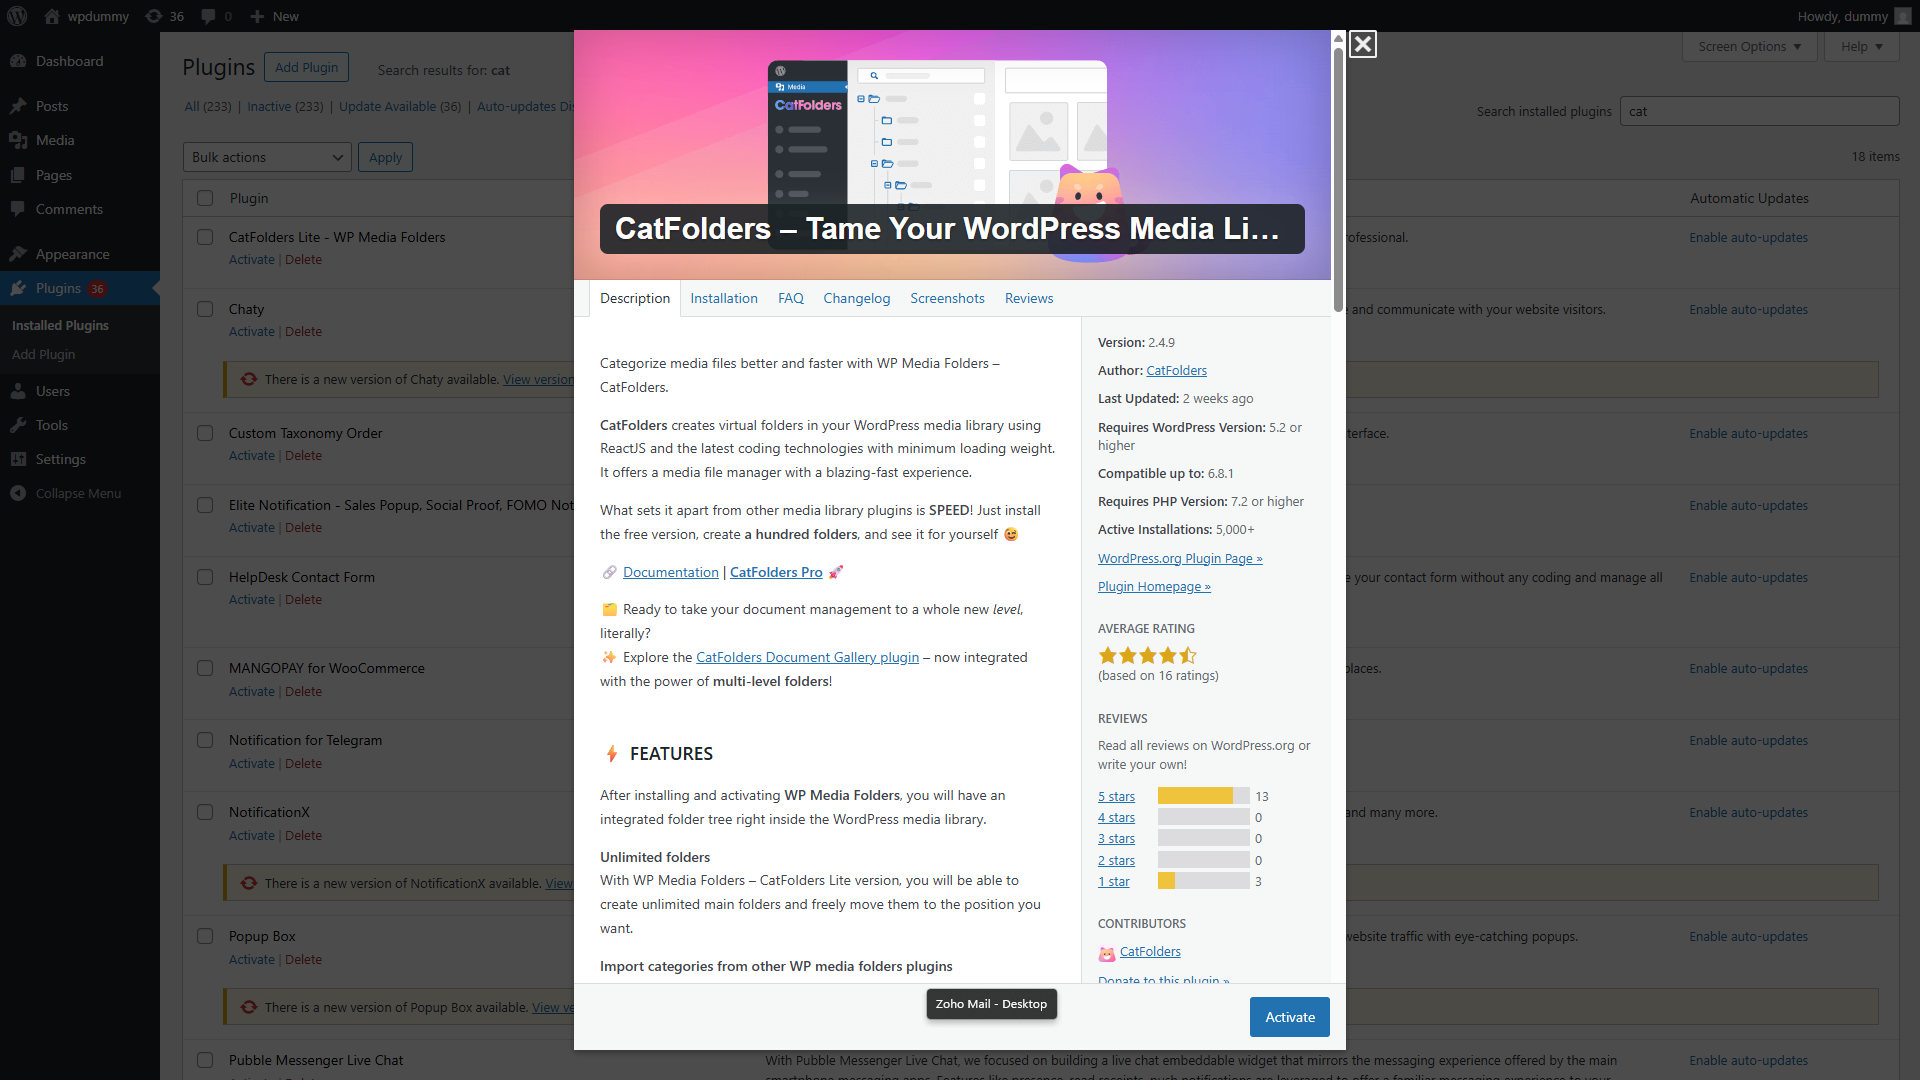Click the blue Activate button in modal

click(1290, 1017)
